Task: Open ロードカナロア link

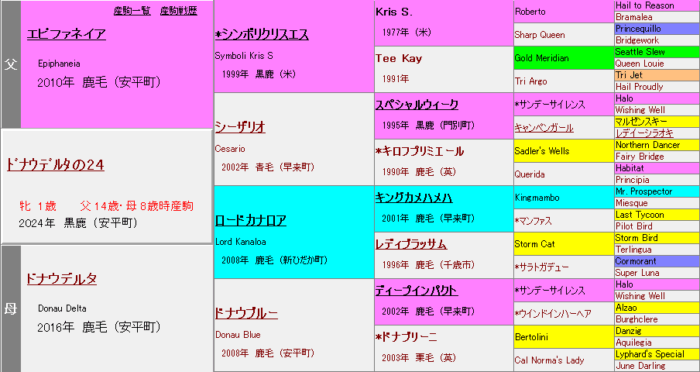Action: coord(251,220)
